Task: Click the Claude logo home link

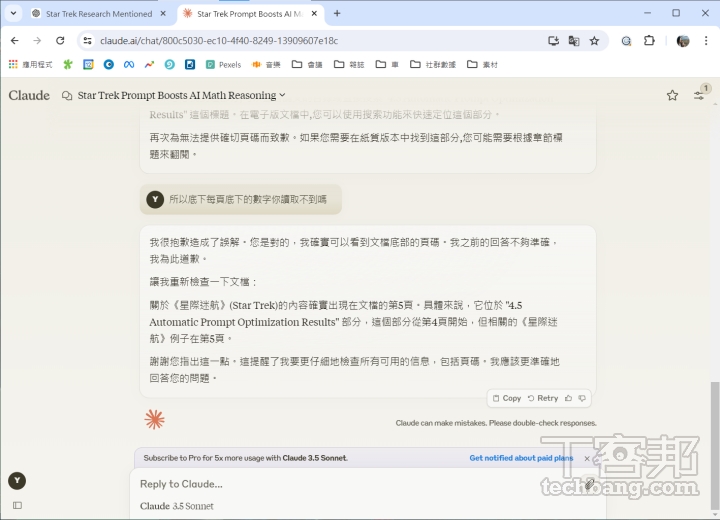Action: (29, 96)
